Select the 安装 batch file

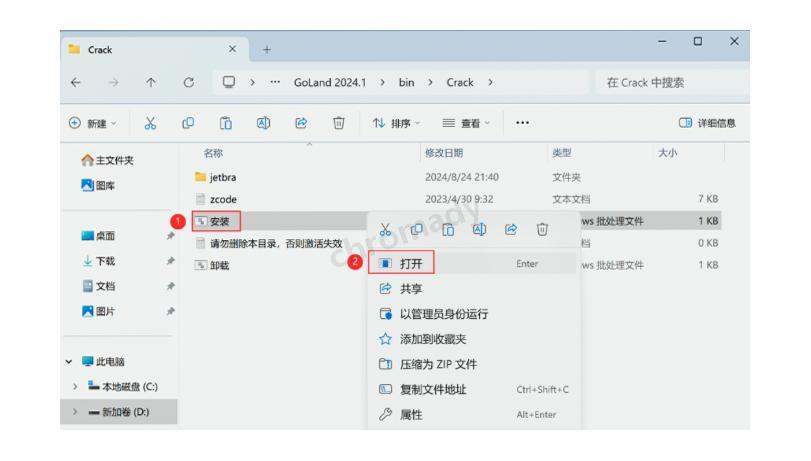click(x=213, y=221)
